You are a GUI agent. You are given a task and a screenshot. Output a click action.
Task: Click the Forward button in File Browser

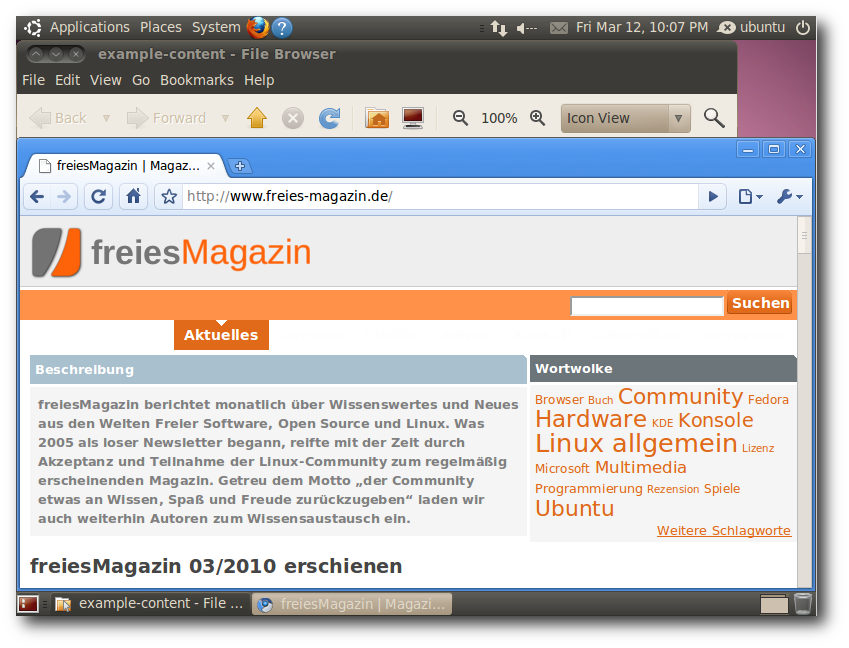click(x=166, y=118)
